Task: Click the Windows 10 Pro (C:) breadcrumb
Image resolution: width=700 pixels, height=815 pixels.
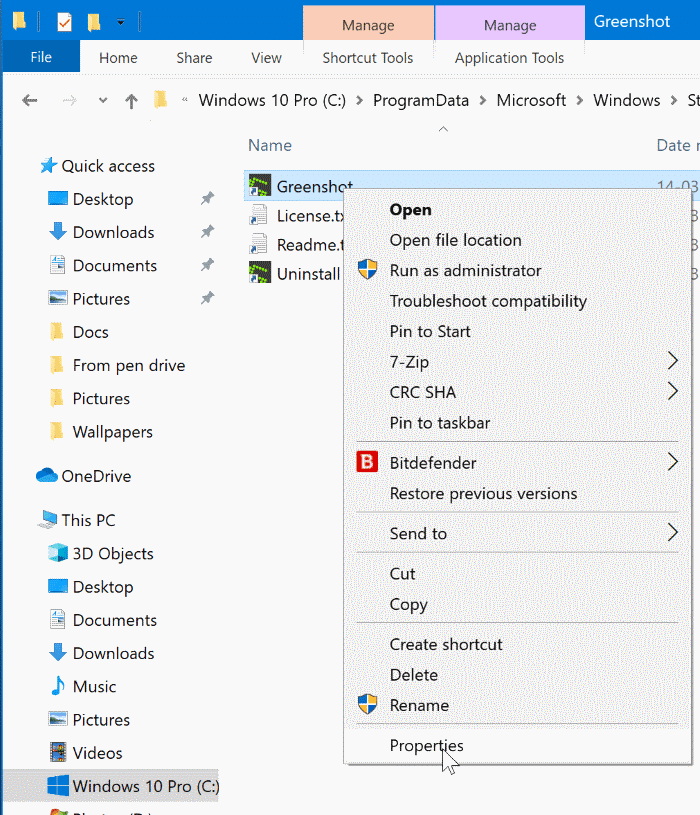Action: (272, 100)
